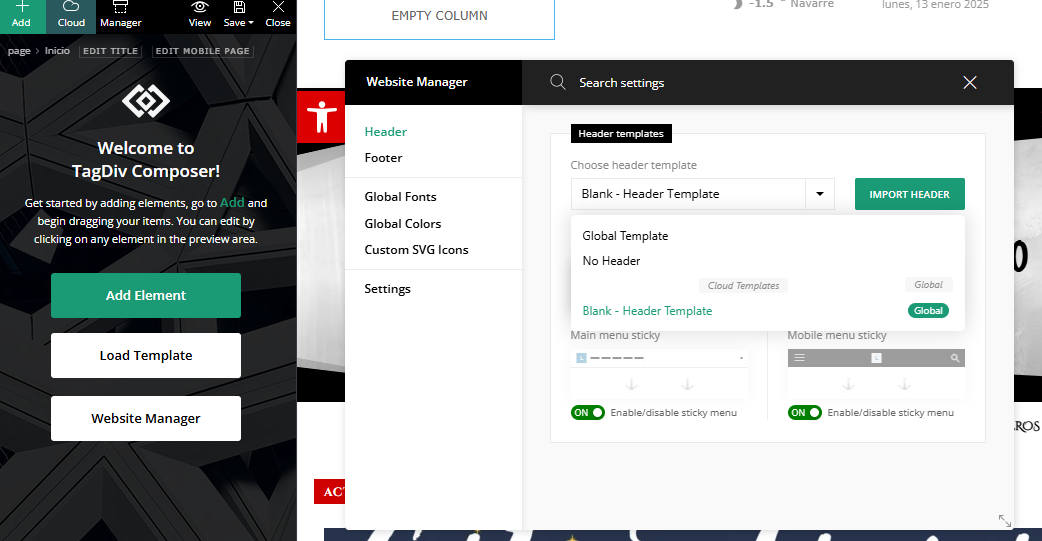1042x541 pixels.
Task: Click the main menu sticky preview
Action: (x=659, y=373)
